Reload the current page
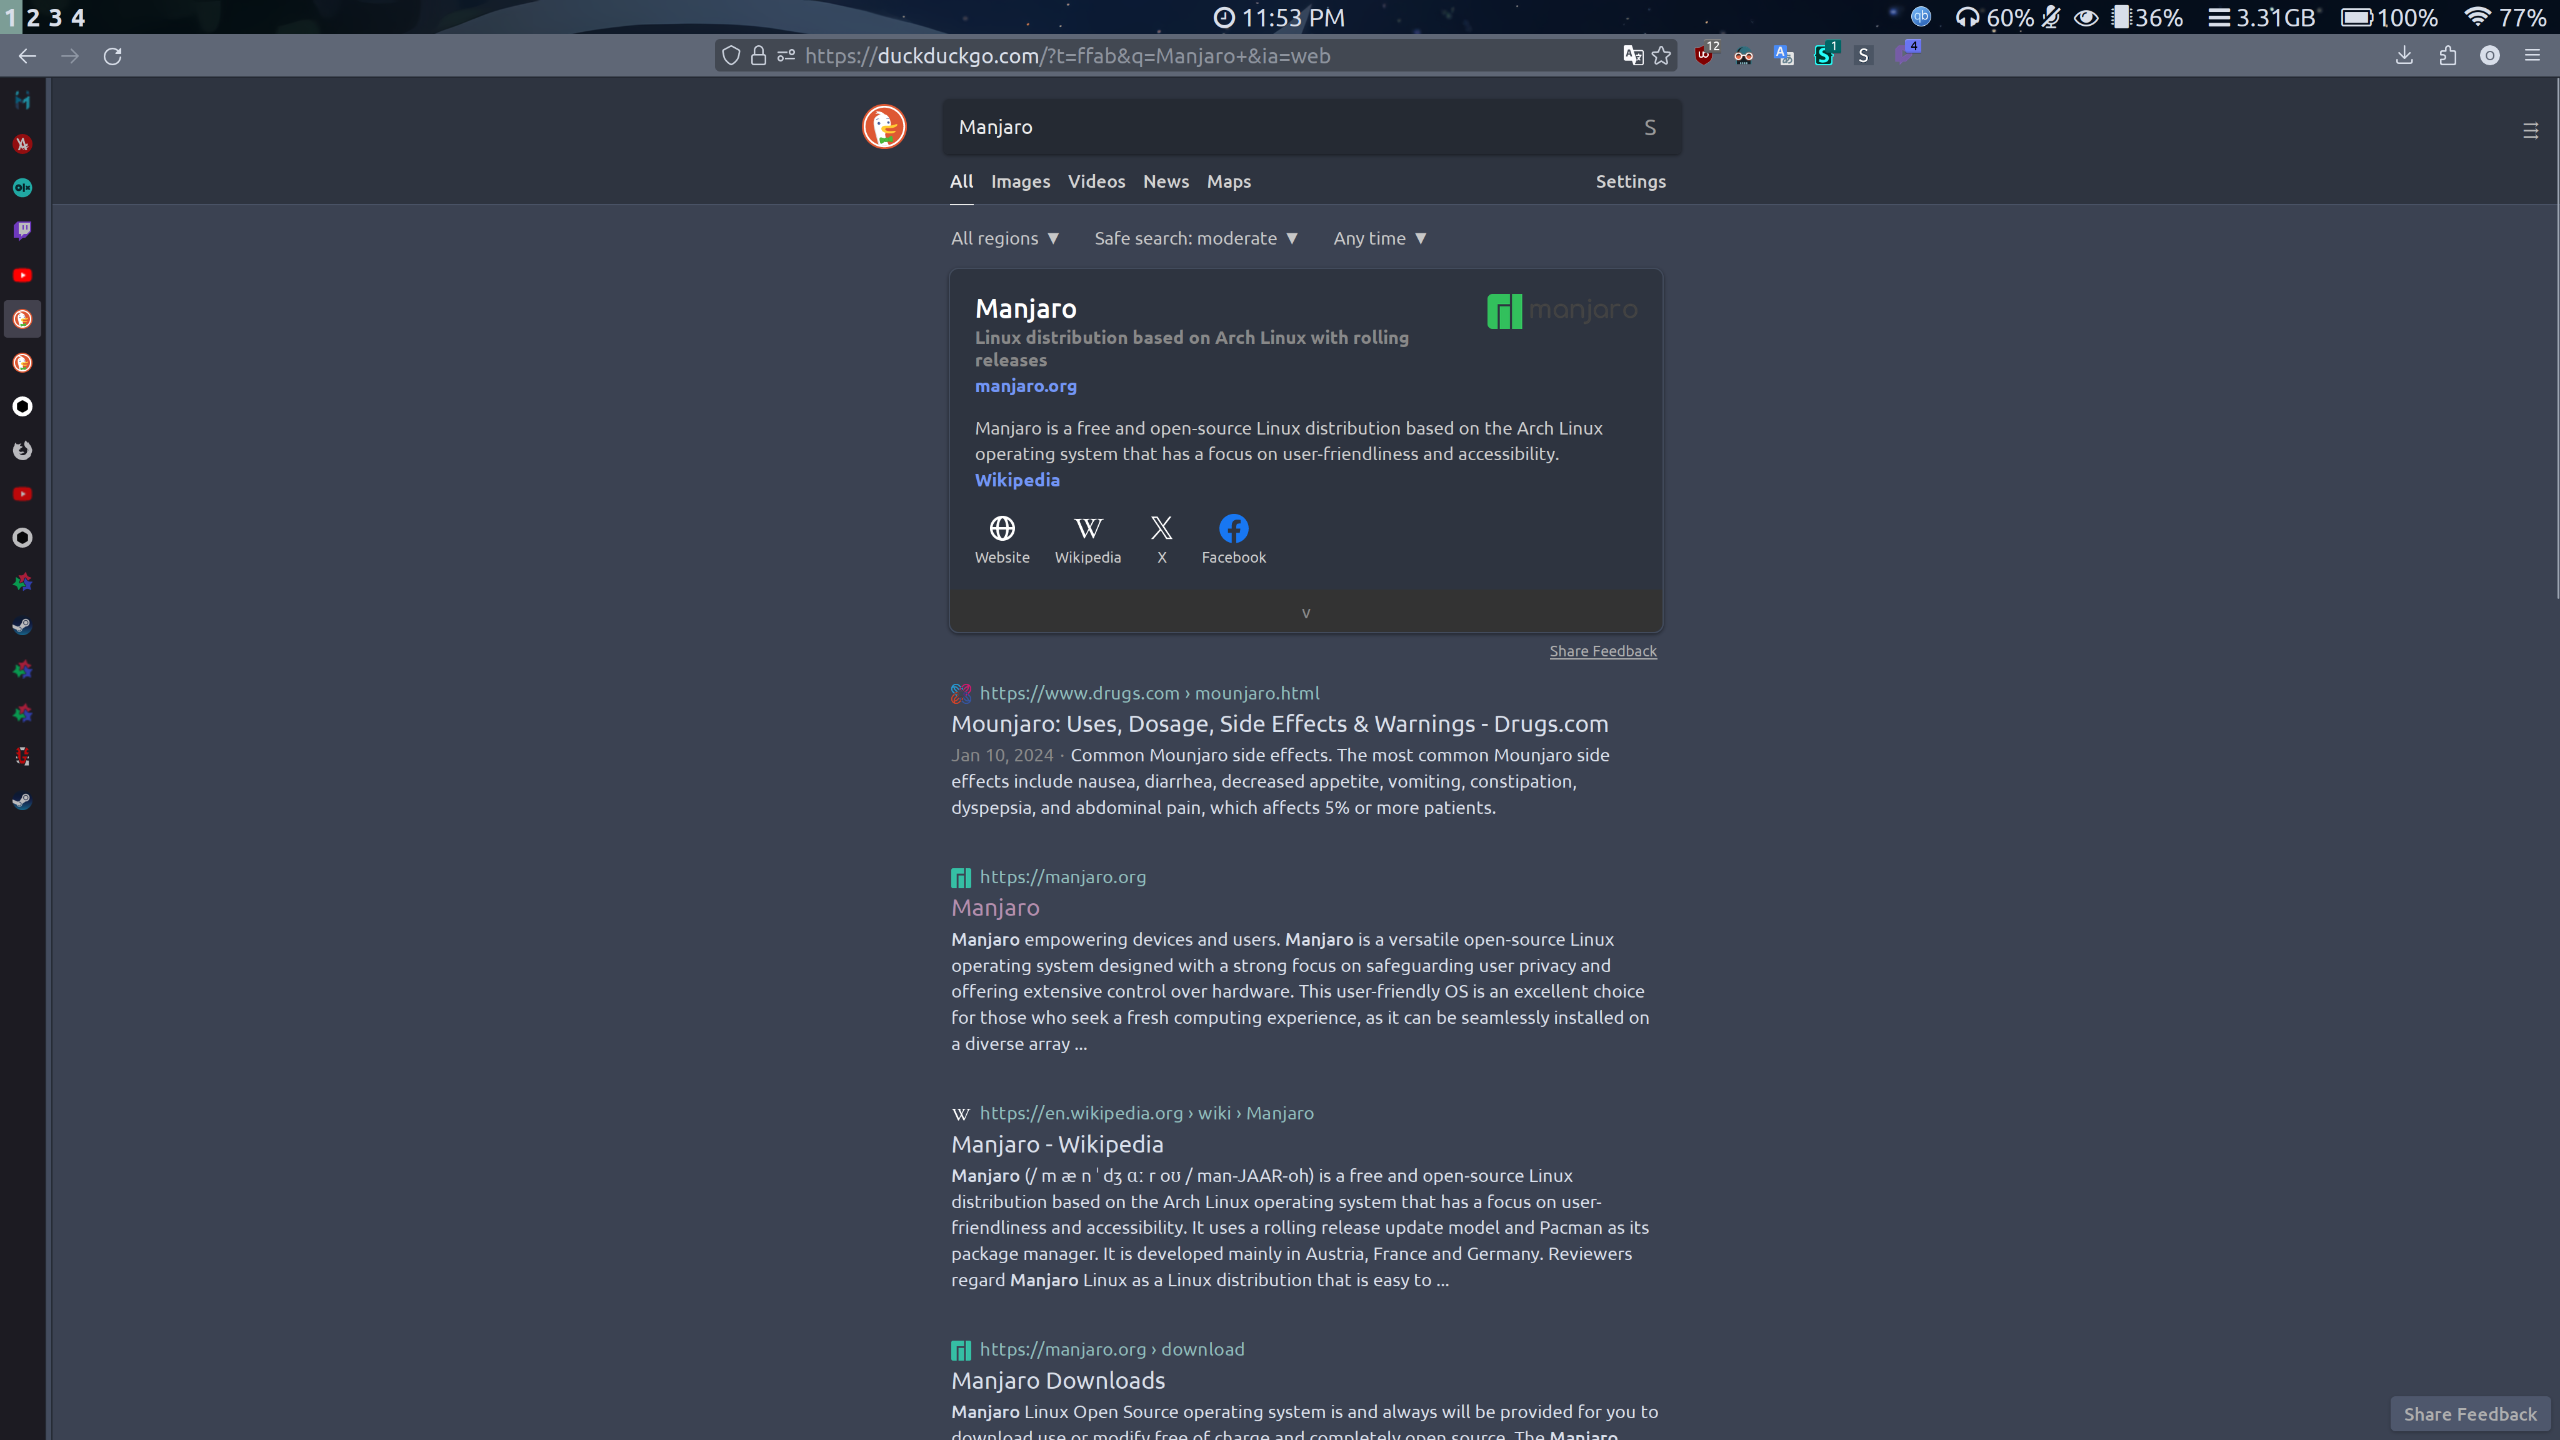The width and height of the screenshot is (2560, 1440). pos(113,56)
